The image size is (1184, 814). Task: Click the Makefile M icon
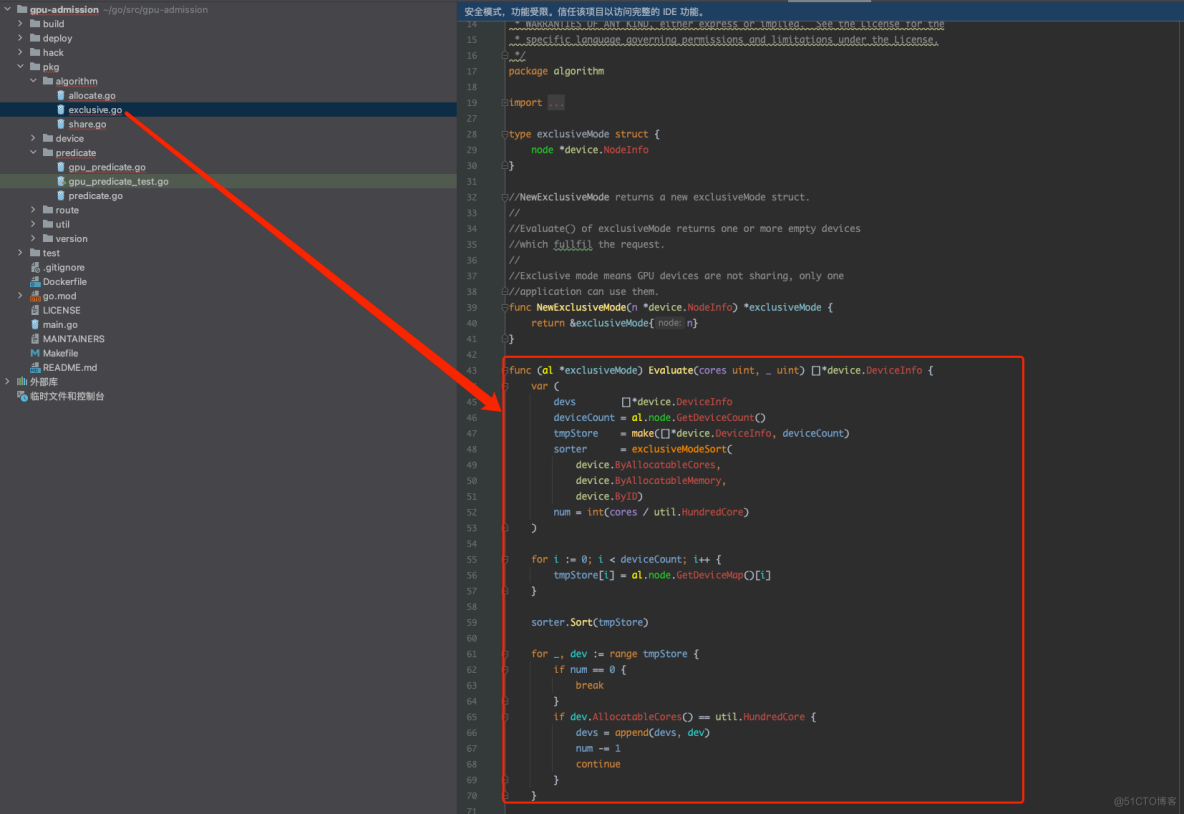(35, 353)
